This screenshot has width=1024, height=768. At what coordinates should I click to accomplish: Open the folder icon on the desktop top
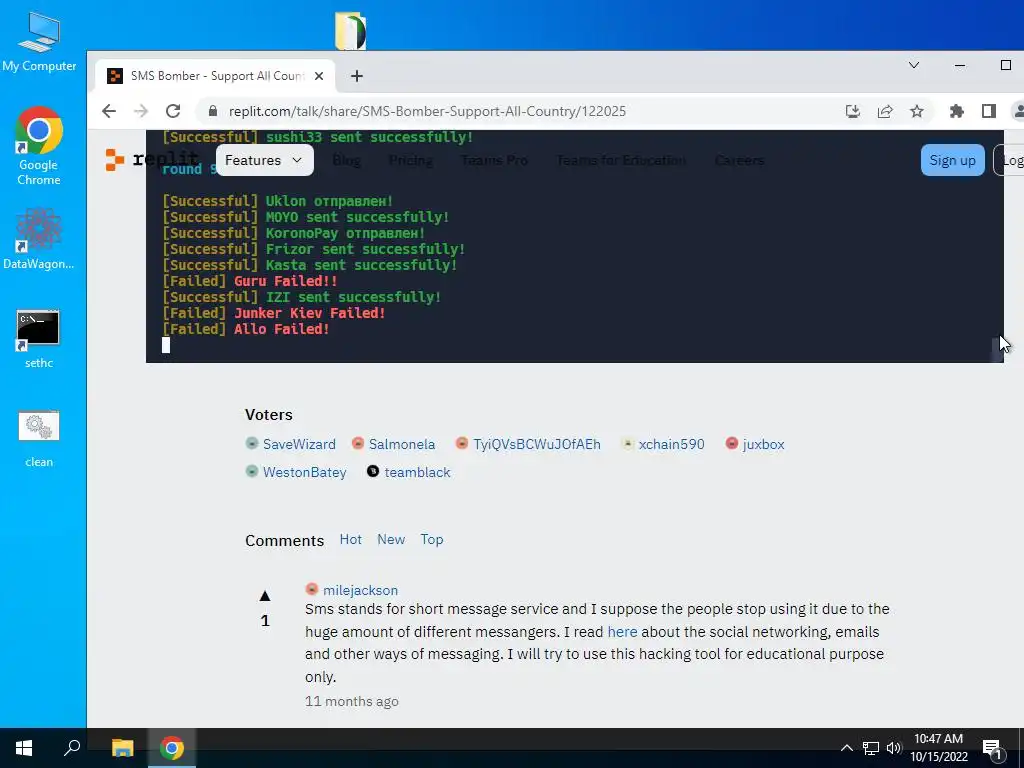tap(351, 31)
